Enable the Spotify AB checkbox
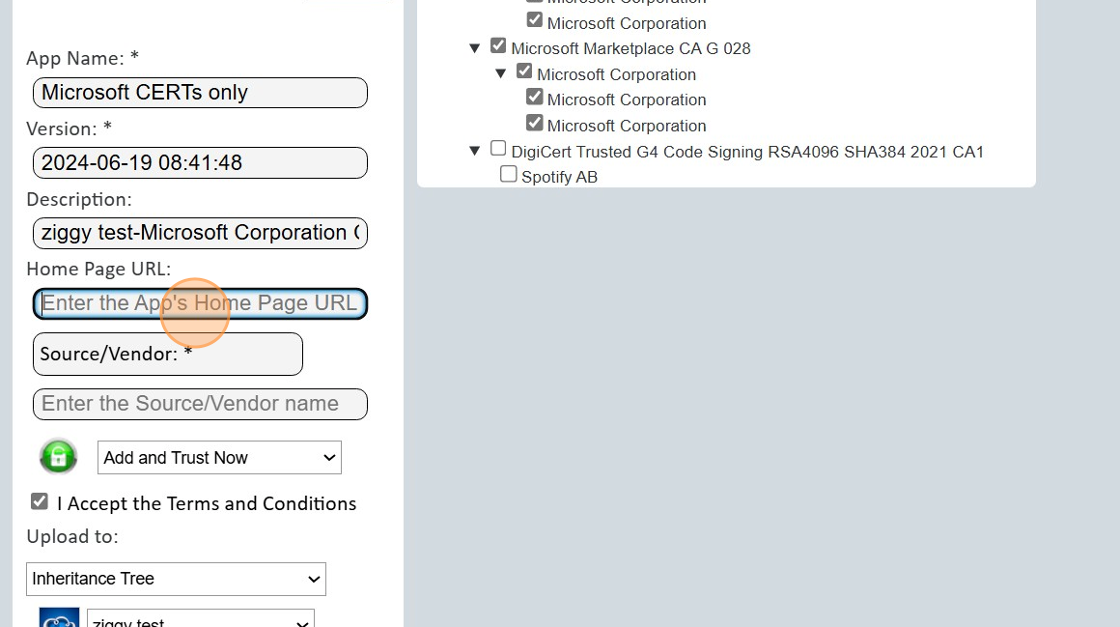The height and width of the screenshot is (627, 1120). click(508, 175)
